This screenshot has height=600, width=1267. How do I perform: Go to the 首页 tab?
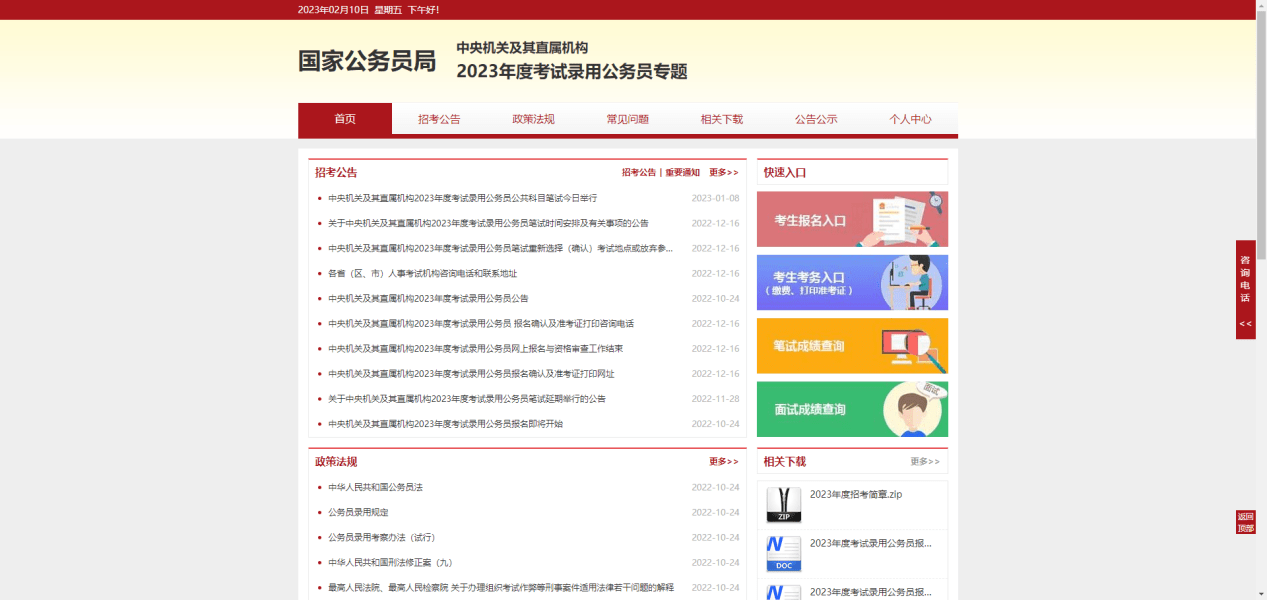[345, 119]
